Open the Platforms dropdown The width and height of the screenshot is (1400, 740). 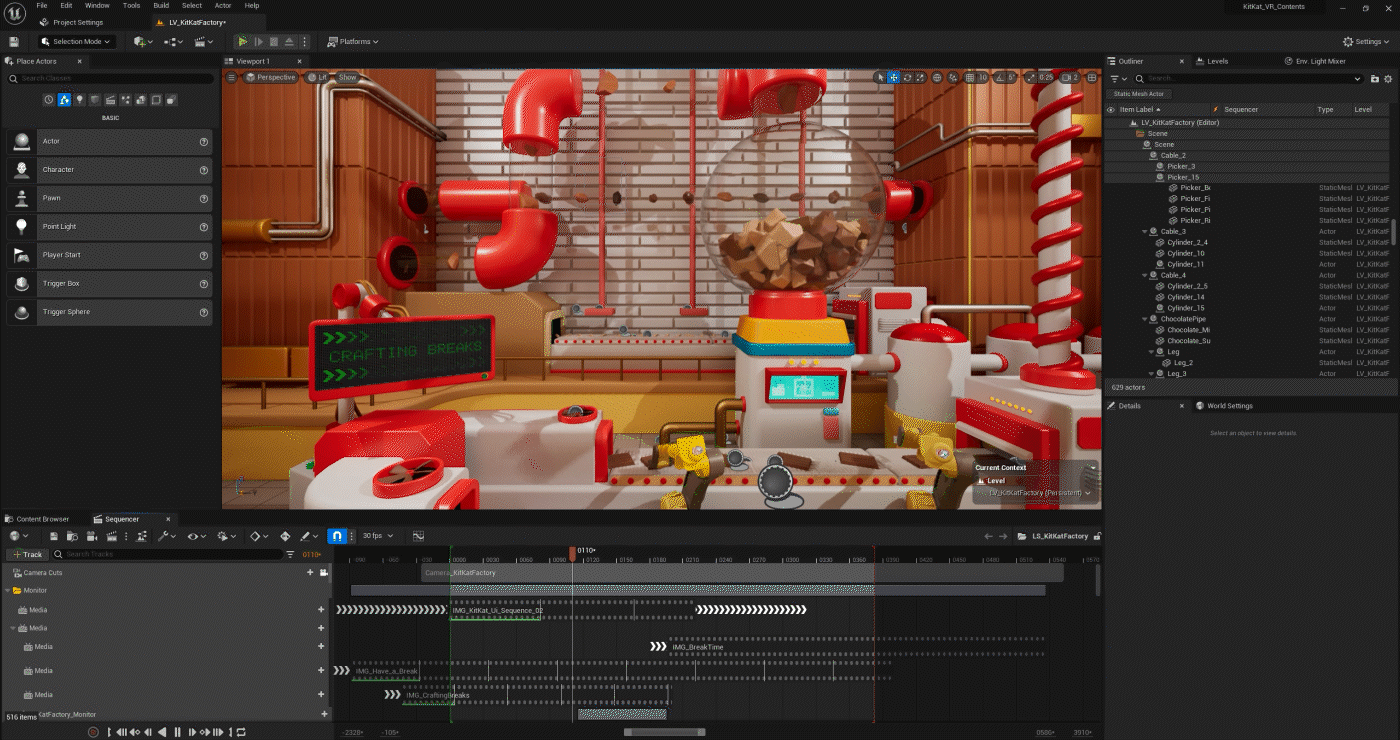click(x=354, y=42)
